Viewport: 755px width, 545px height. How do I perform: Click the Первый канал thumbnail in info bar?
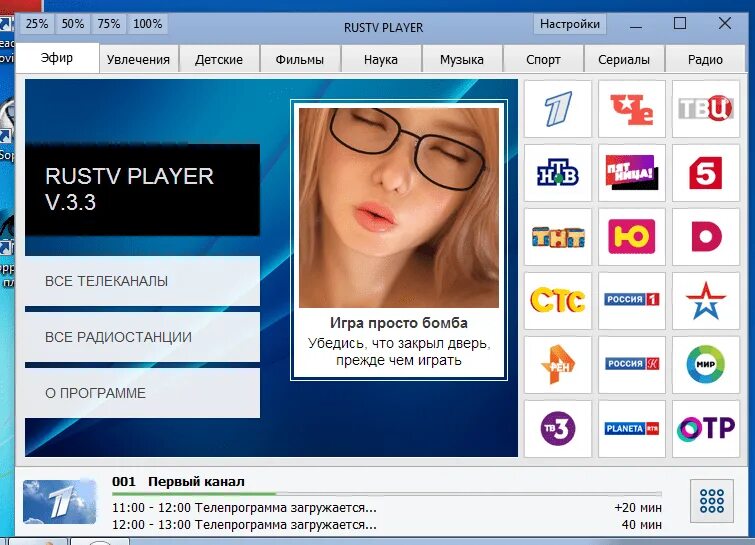click(x=60, y=501)
